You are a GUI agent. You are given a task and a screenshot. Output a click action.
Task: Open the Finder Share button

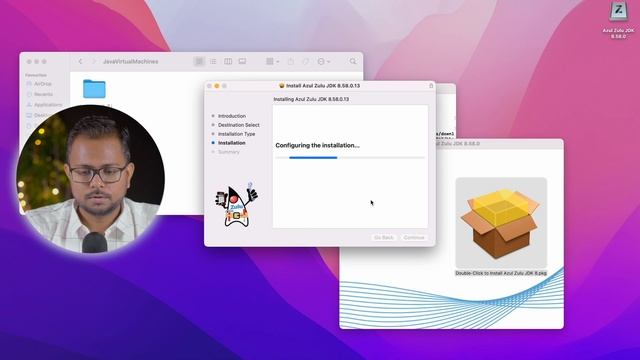[x=291, y=61]
